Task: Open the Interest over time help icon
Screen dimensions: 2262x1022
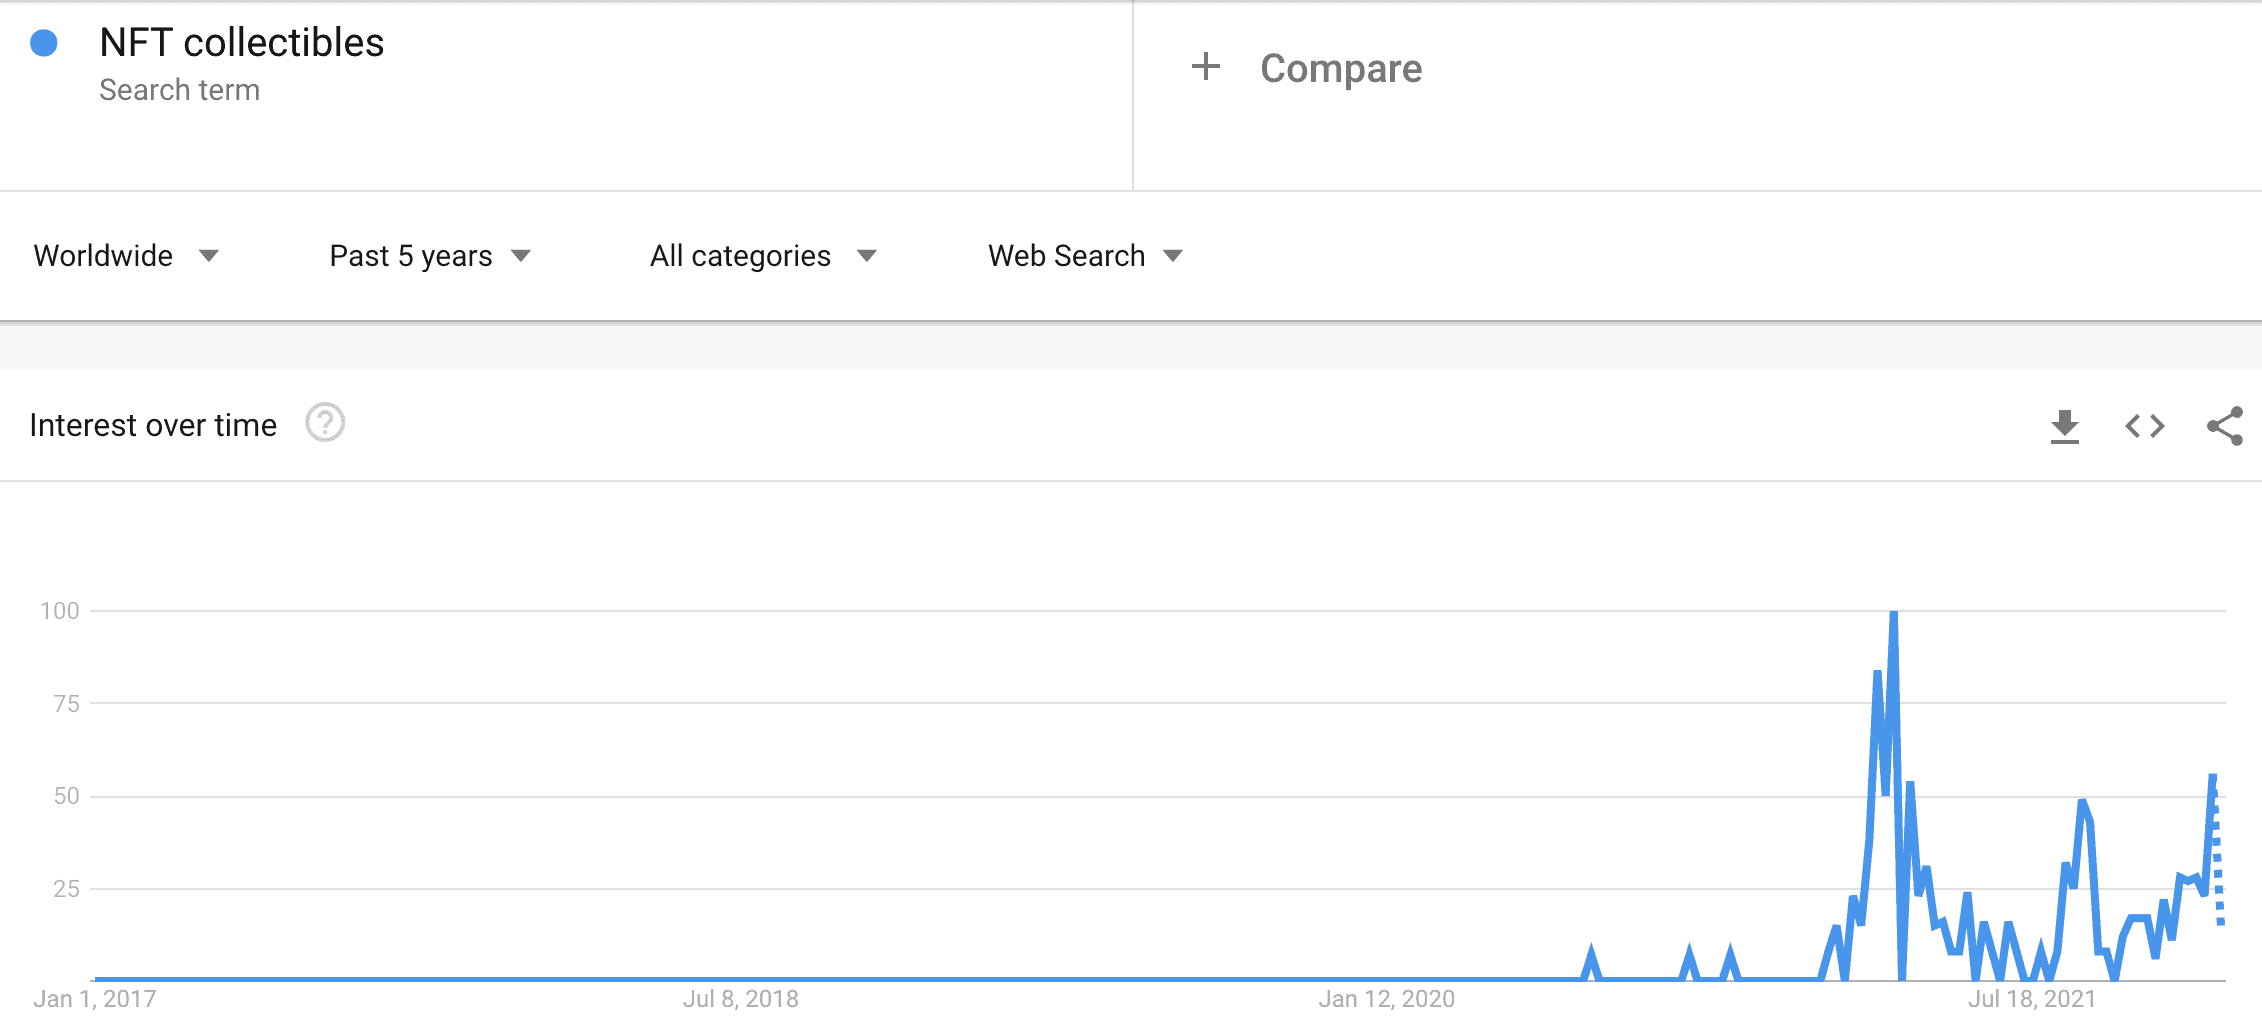Action: [x=325, y=423]
